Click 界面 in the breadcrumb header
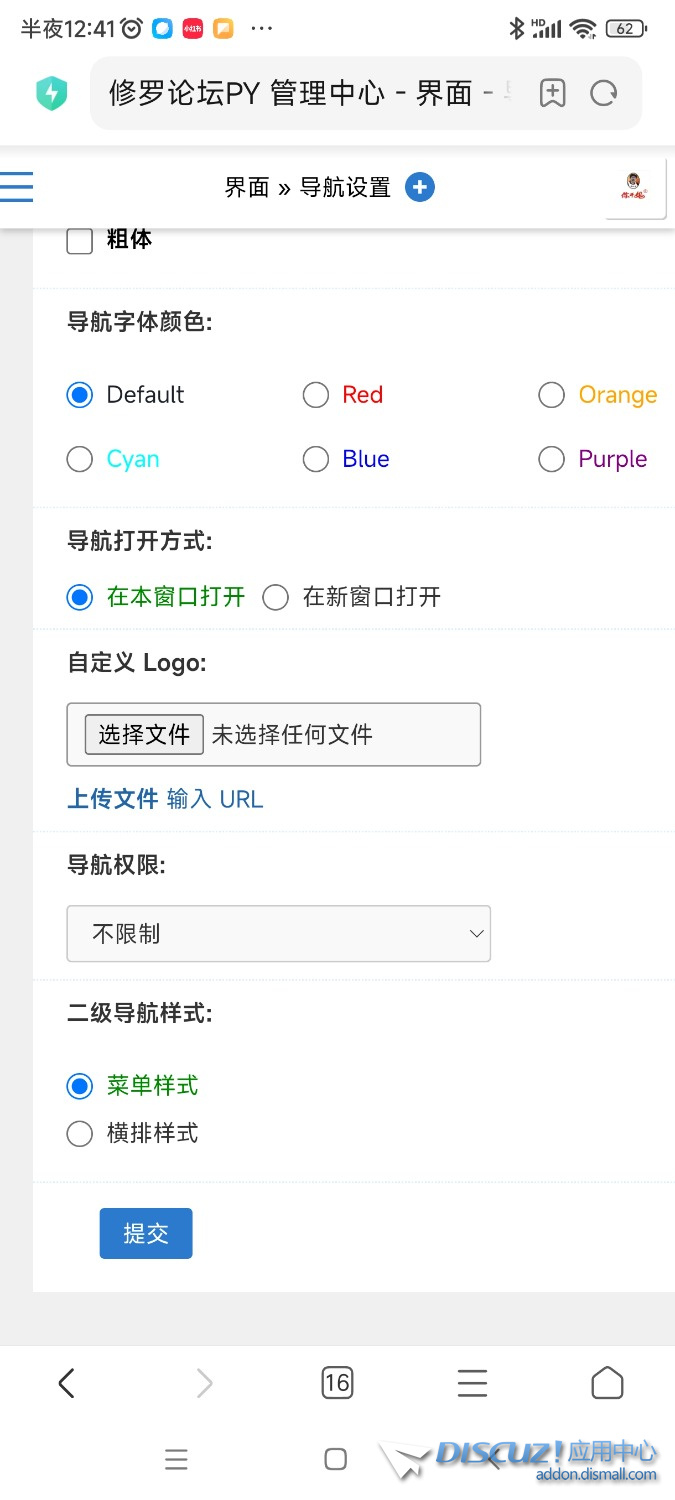 coord(247,187)
